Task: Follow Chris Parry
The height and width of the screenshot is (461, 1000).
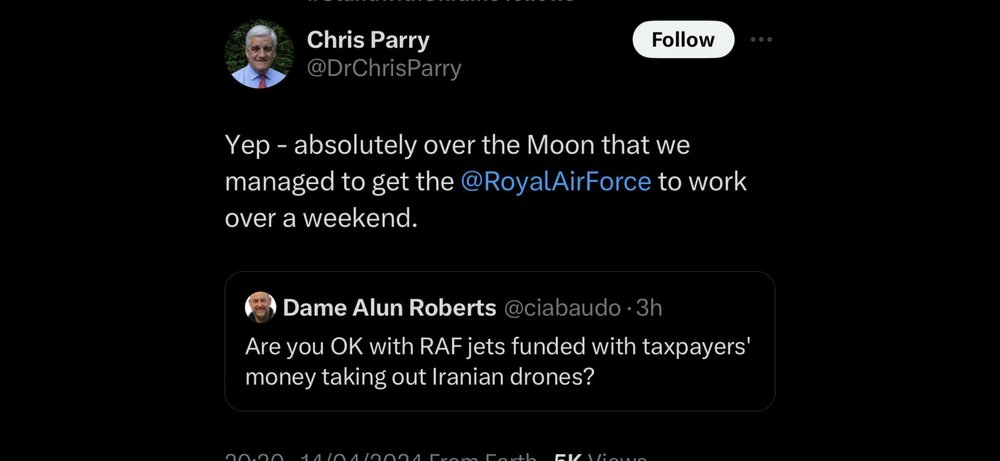Action: pos(683,40)
